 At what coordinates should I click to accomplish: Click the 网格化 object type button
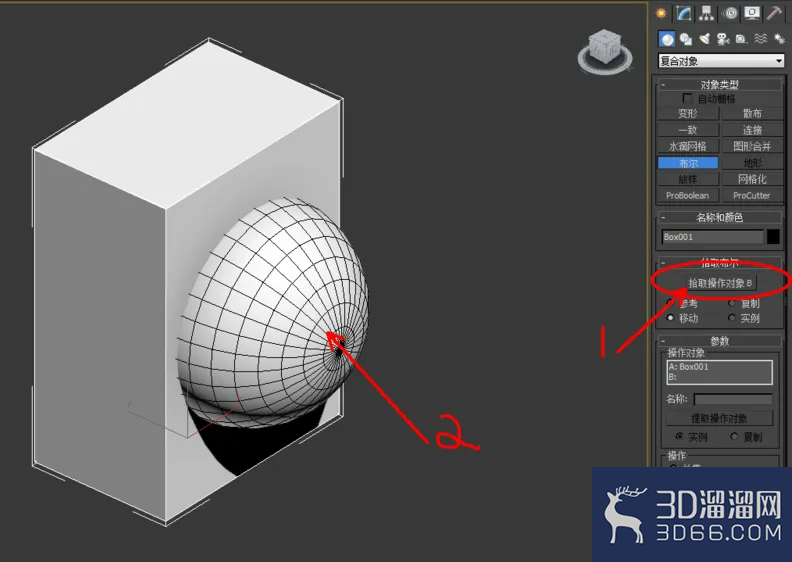(x=752, y=179)
